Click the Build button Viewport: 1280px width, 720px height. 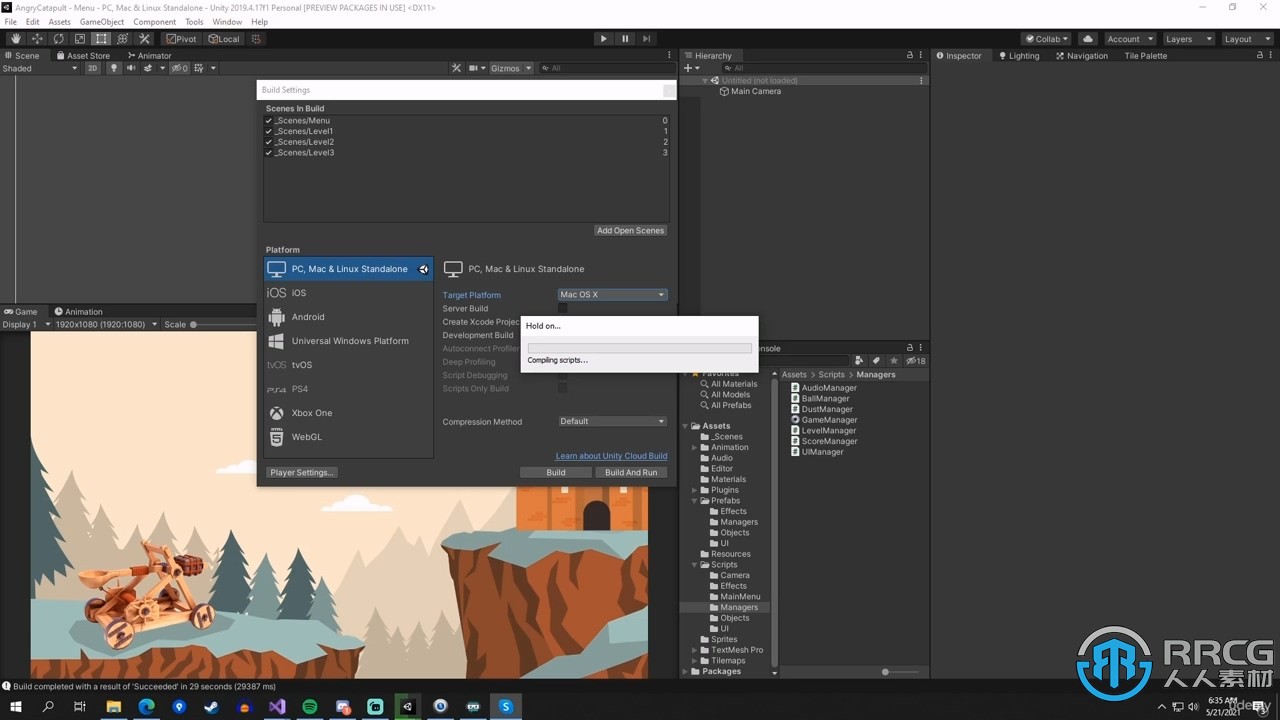(556, 472)
